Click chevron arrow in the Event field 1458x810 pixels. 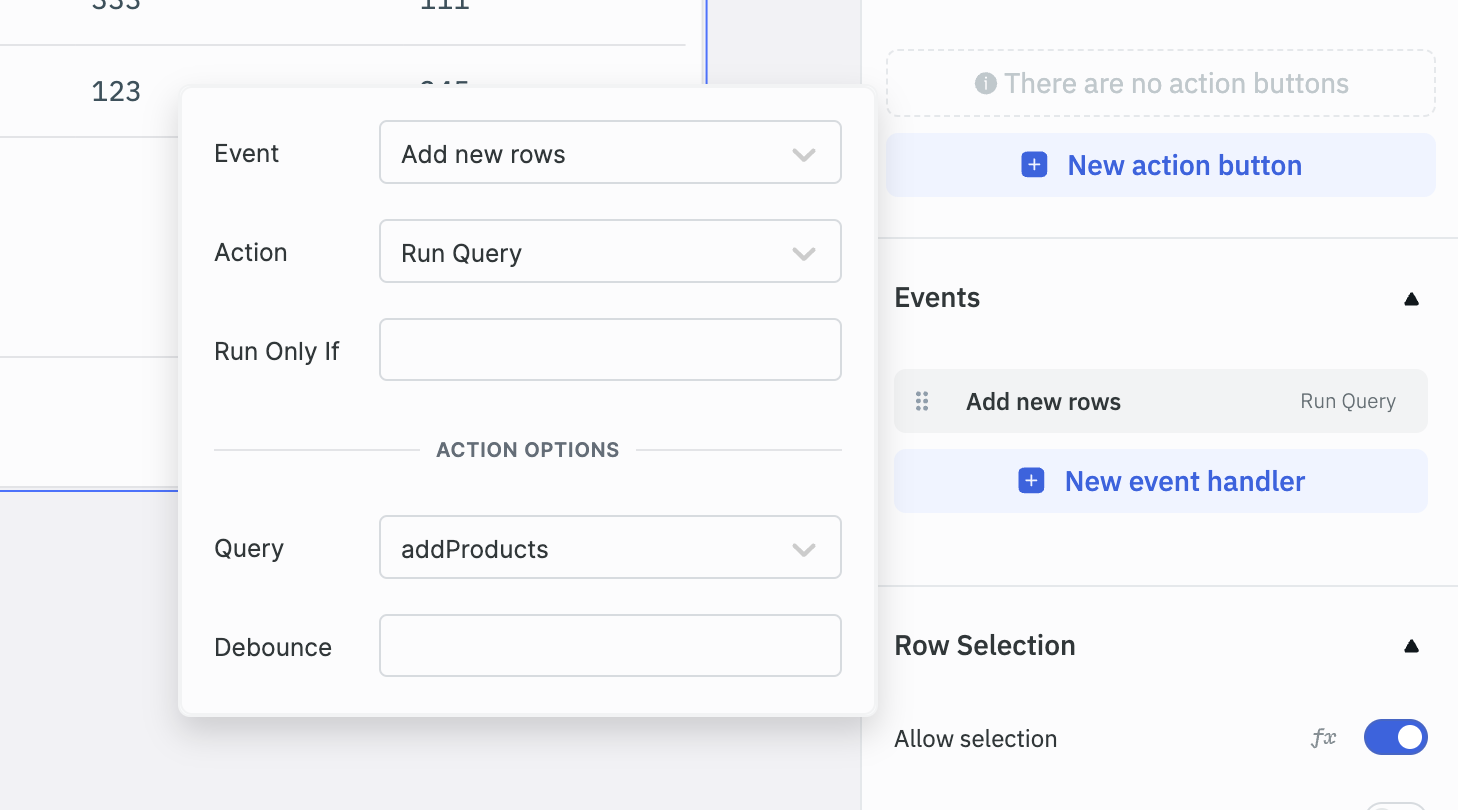804,154
